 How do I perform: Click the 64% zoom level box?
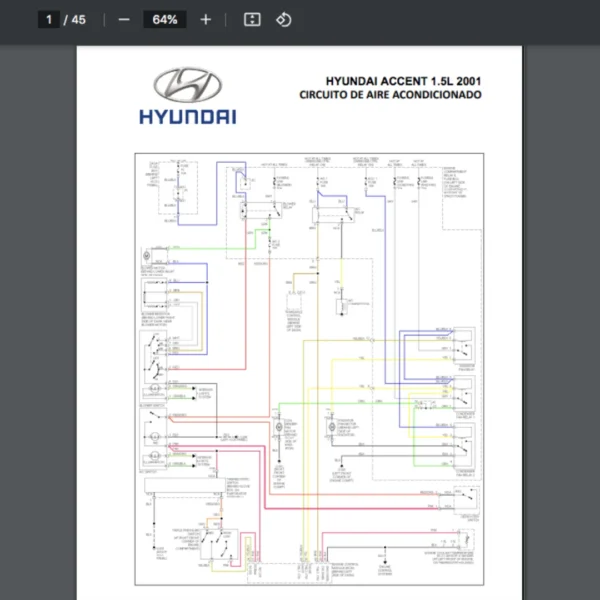click(164, 20)
